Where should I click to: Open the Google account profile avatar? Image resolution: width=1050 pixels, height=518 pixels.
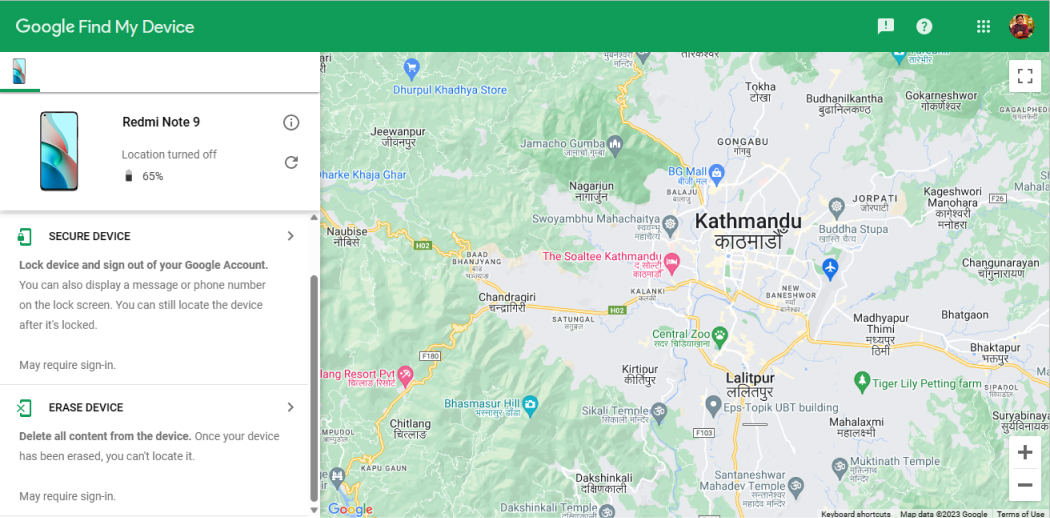click(1022, 26)
